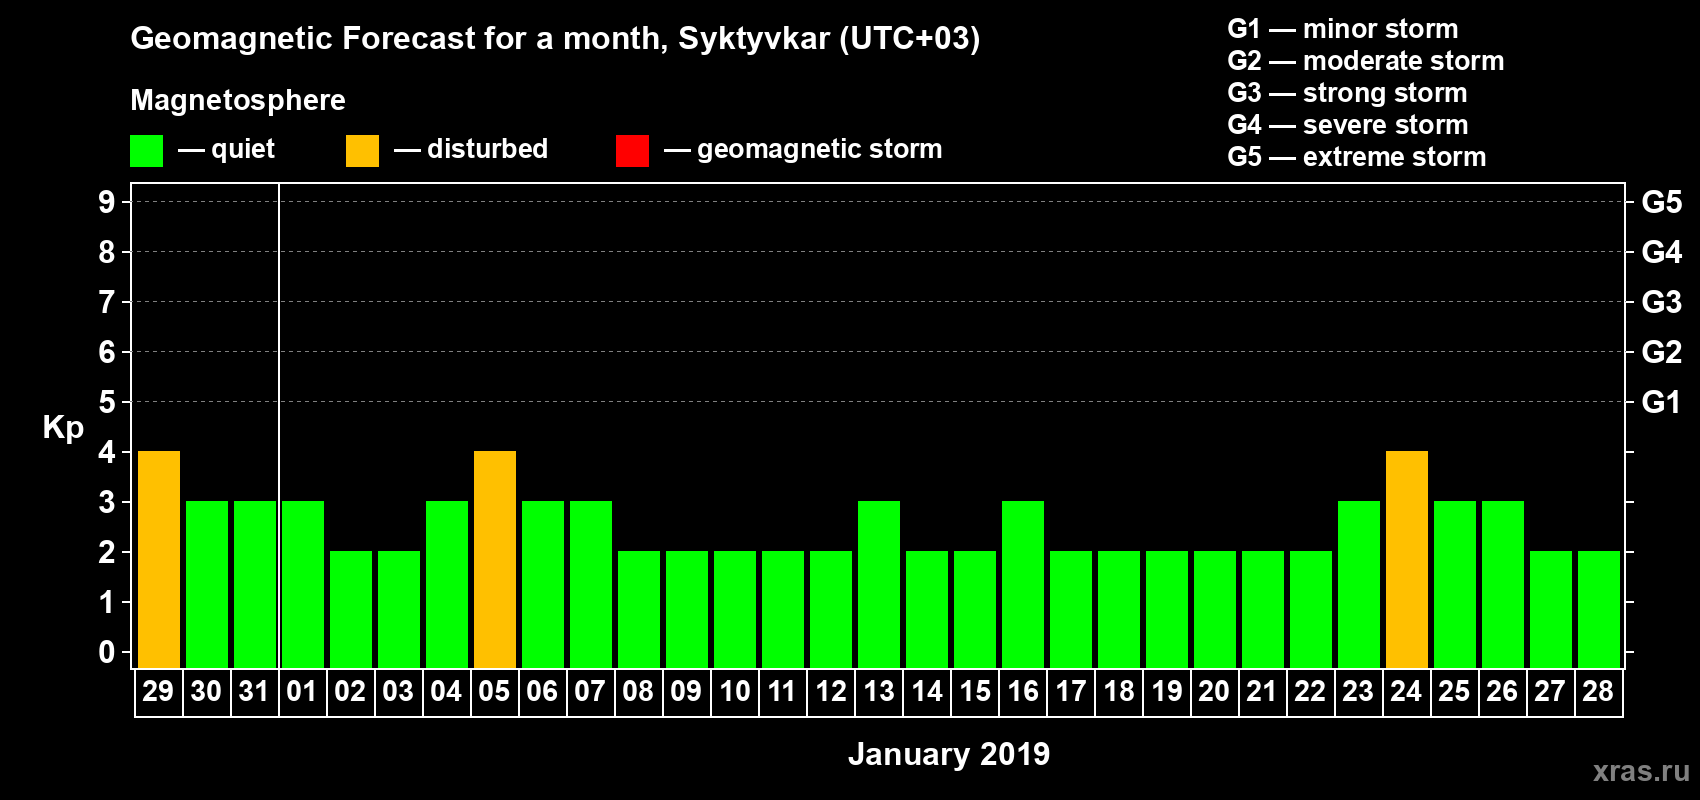Click date label 26 on the axis
The image size is (1700, 800).
[x=1502, y=691]
